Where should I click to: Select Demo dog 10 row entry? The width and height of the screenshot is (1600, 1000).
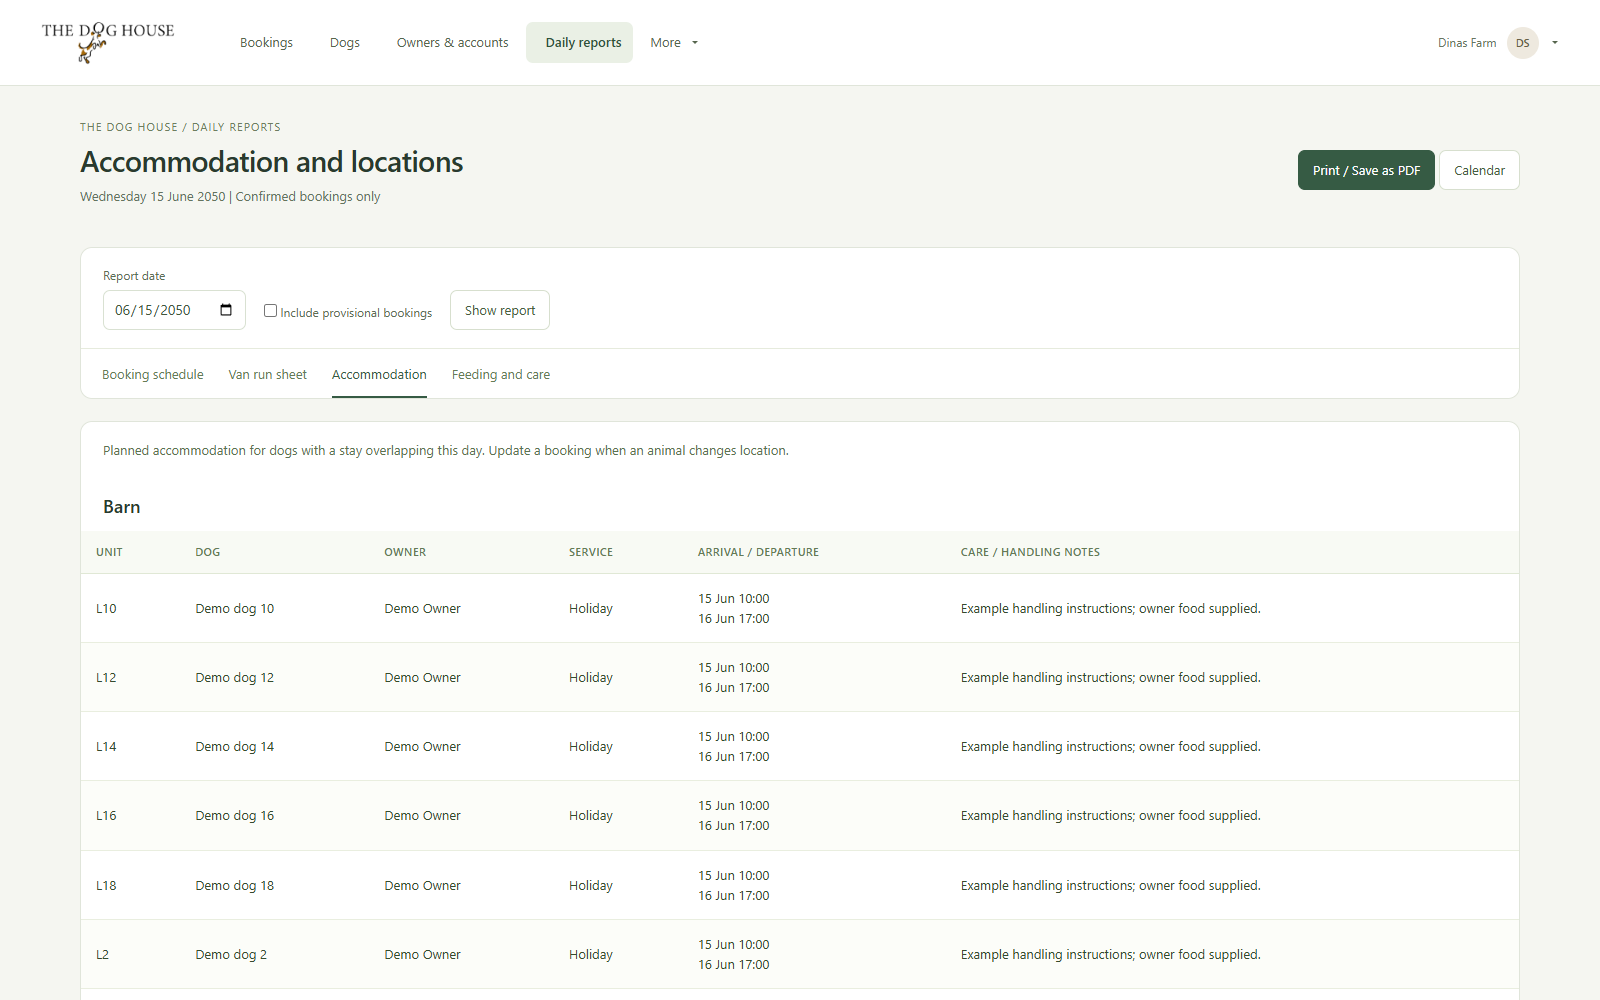point(235,608)
